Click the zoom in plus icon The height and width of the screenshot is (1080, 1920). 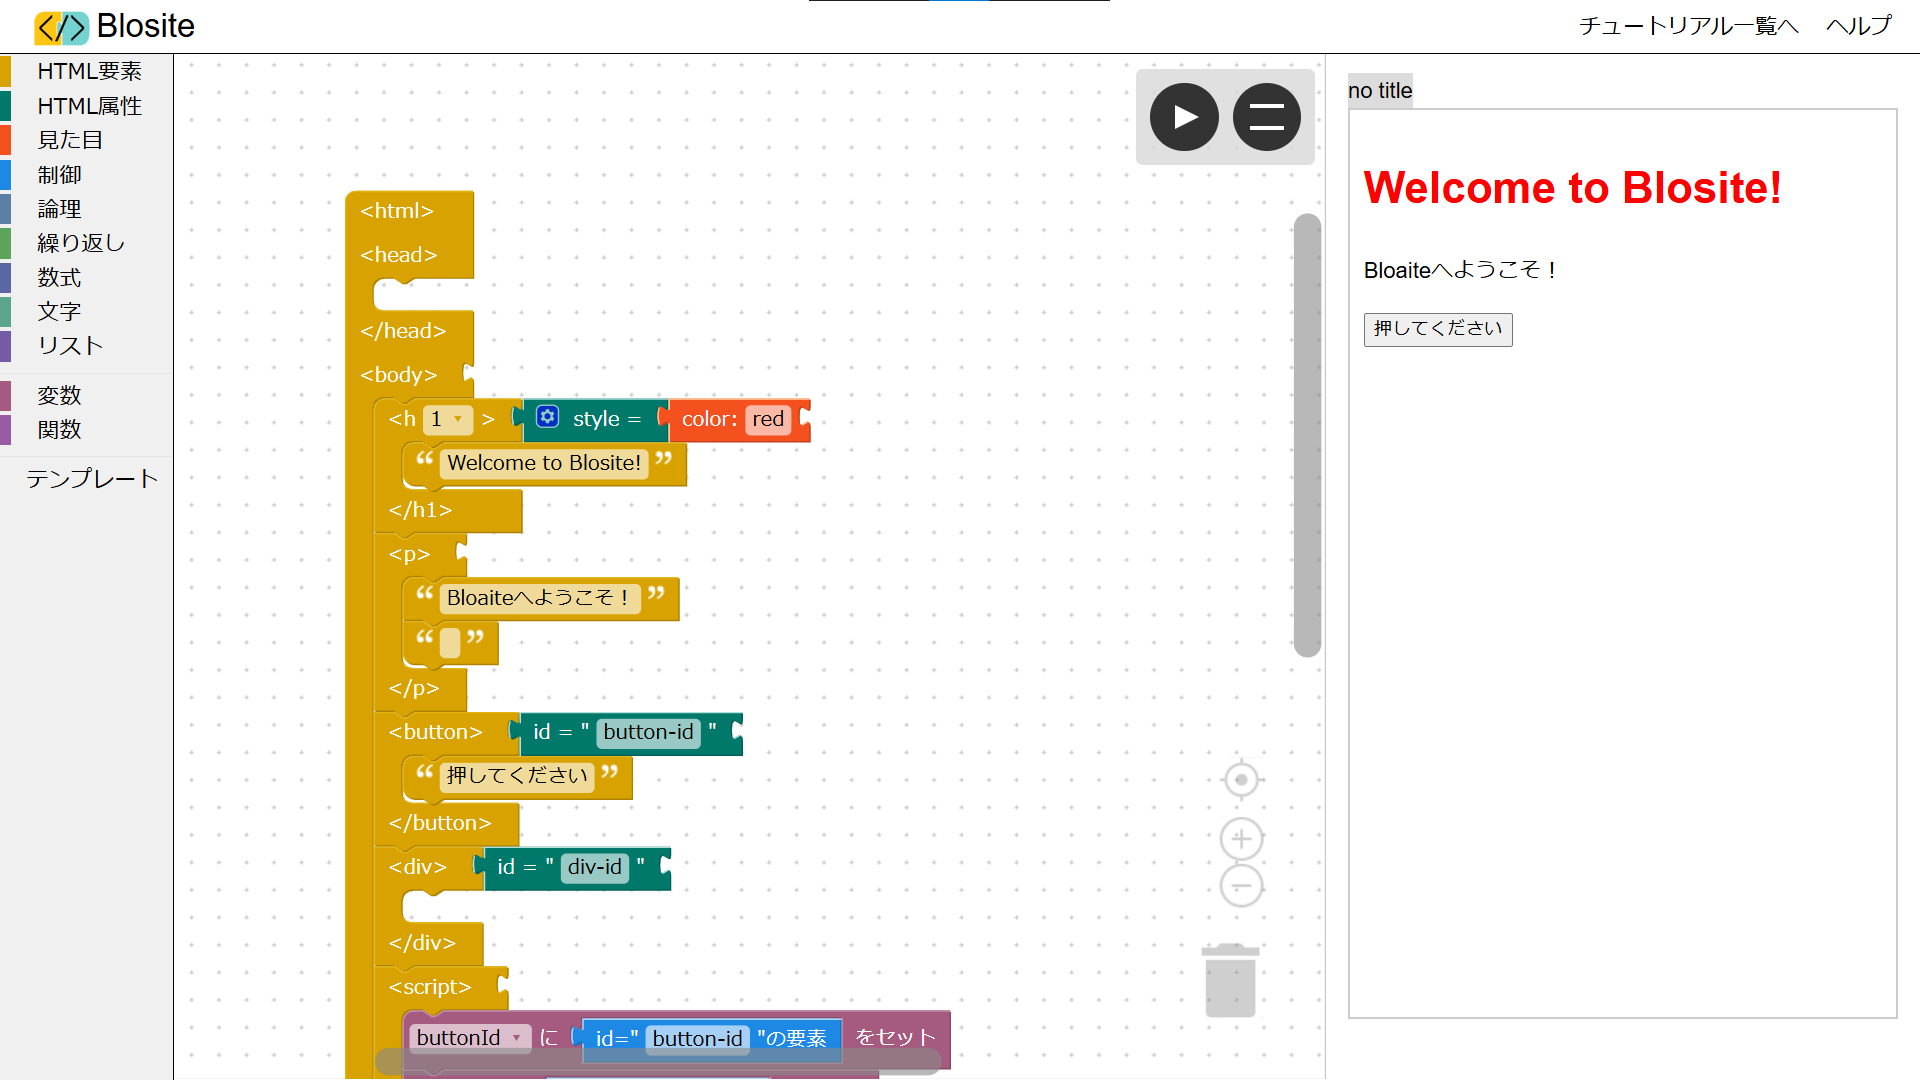(1241, 839)
